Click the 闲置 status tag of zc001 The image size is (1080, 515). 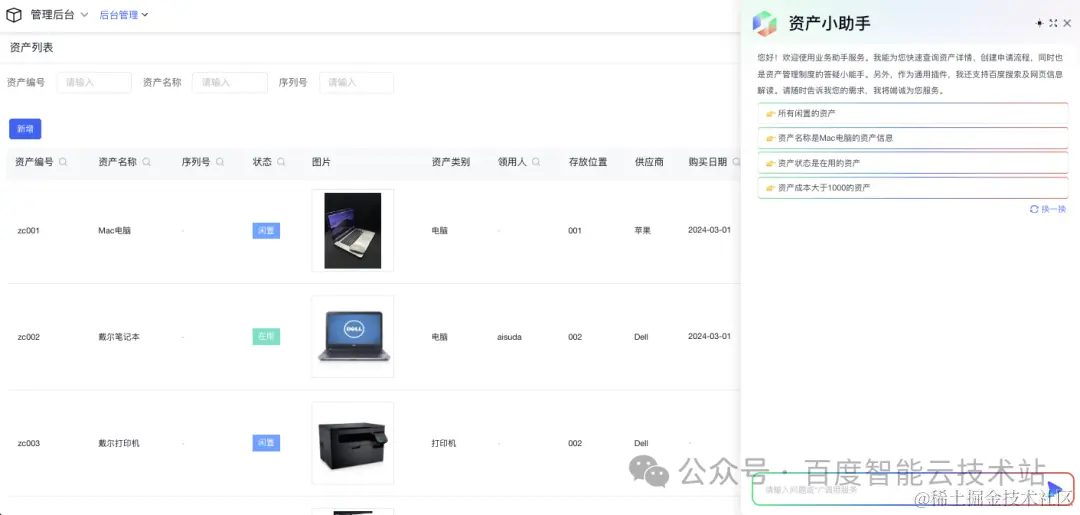266,231
